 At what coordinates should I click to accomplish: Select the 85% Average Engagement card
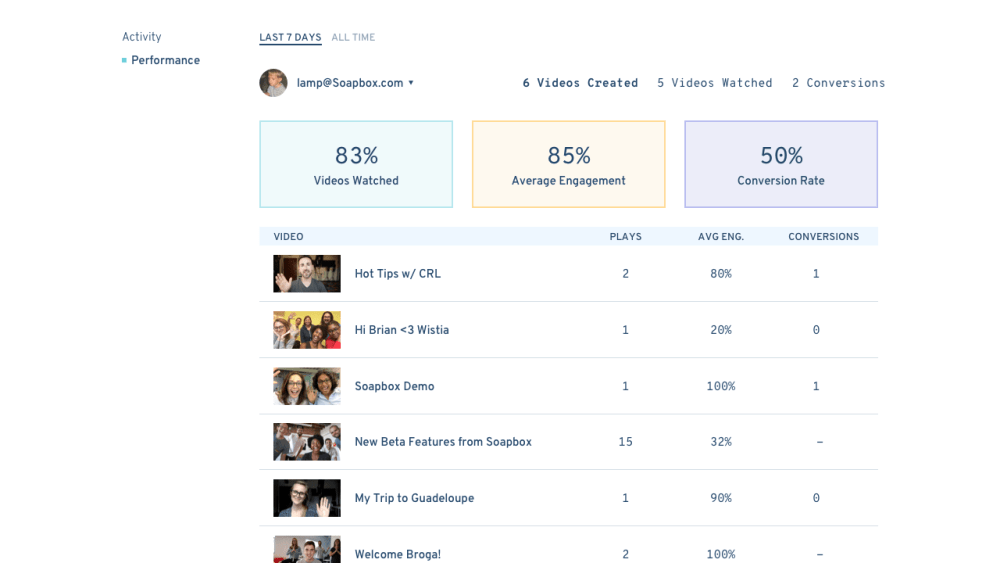[568, 165]
